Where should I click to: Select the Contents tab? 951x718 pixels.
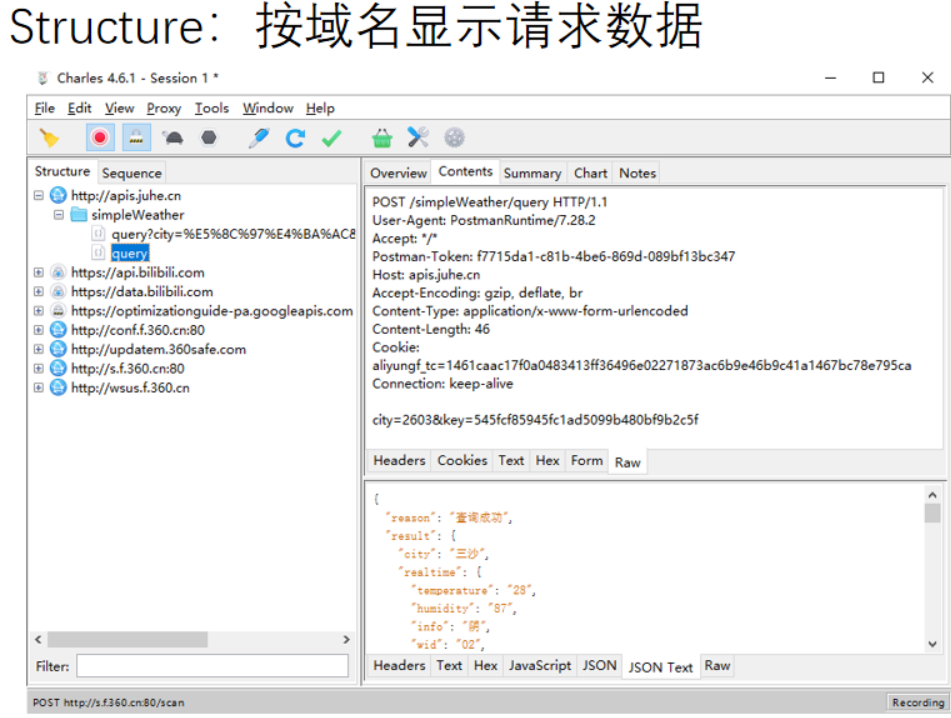click(465, 172)
